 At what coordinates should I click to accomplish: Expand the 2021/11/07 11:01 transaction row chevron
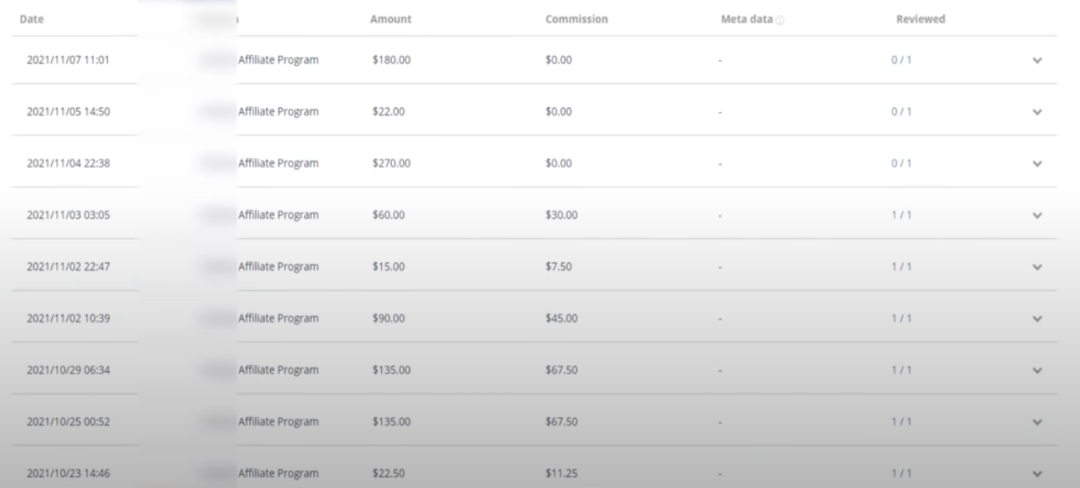[x=1037, y=60]
